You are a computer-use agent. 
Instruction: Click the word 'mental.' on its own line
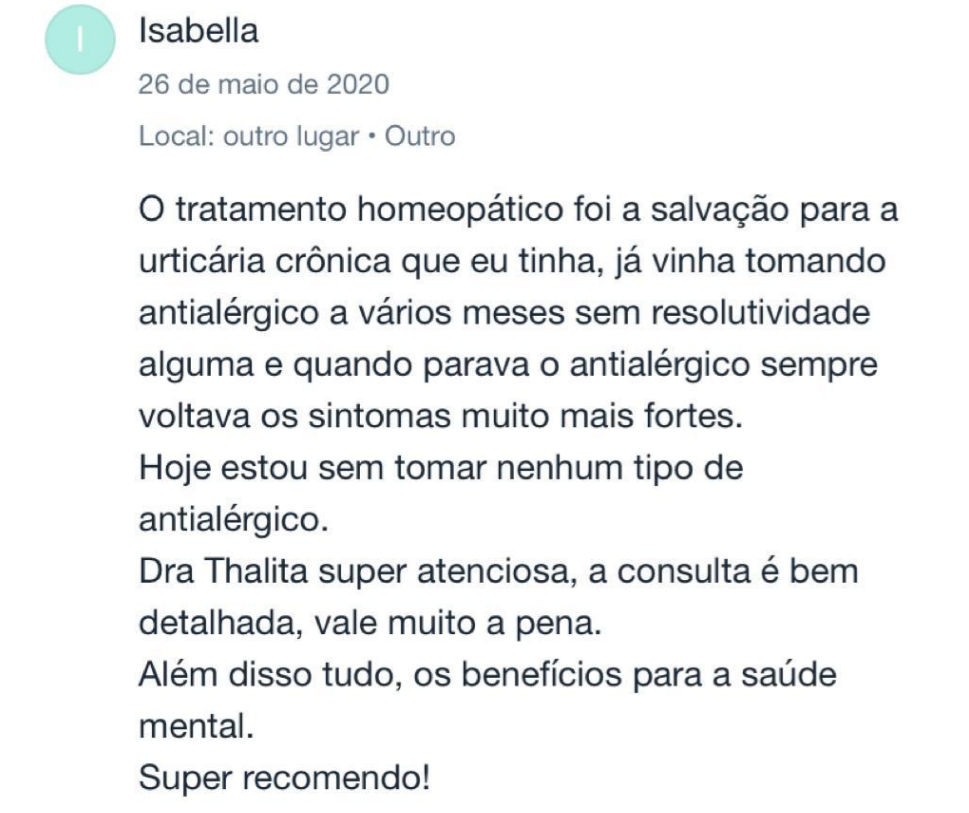click(197, 727)
